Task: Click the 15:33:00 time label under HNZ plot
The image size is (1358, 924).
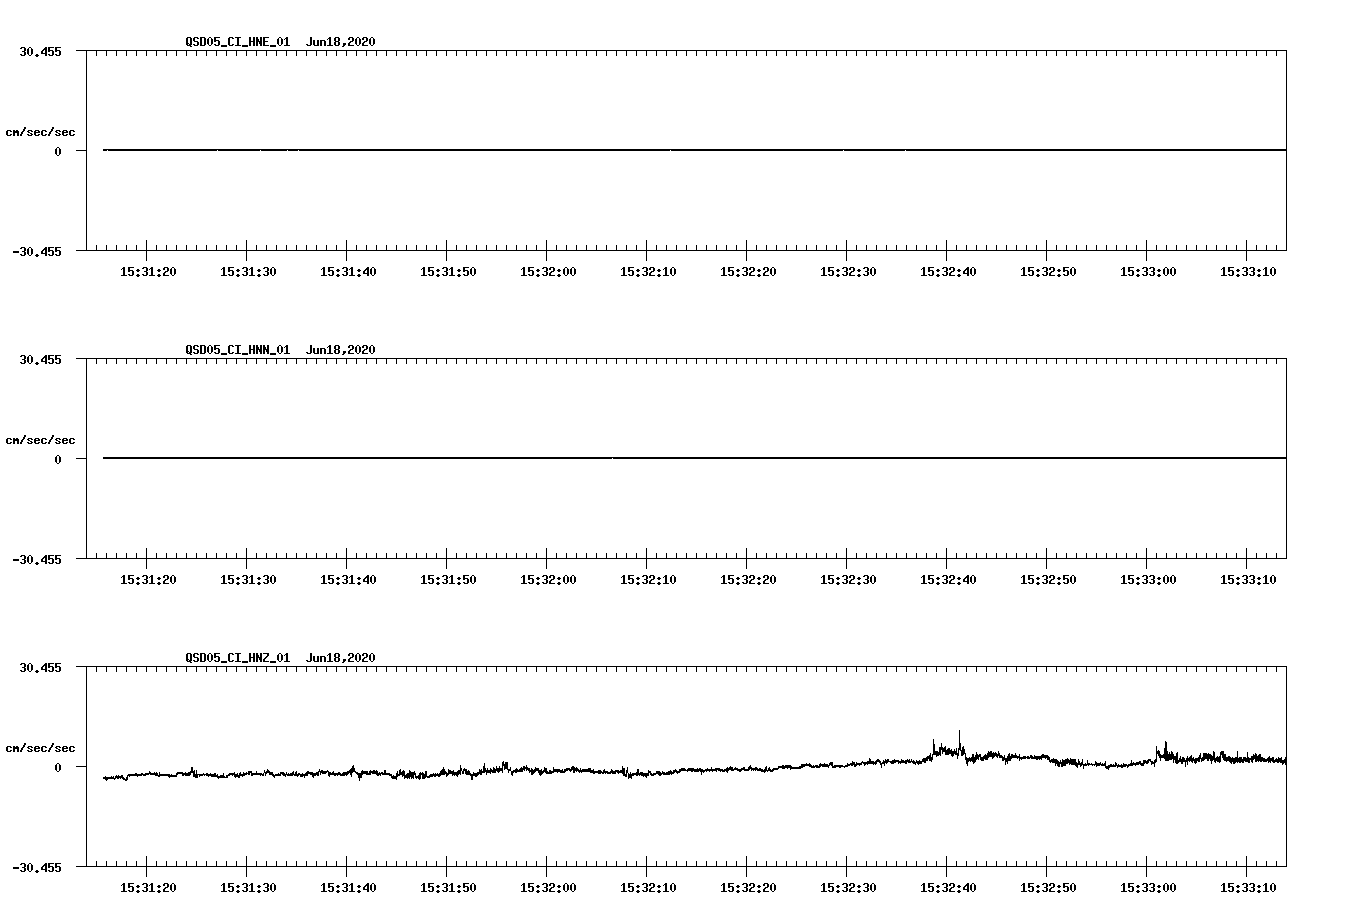Action: point(1148,887)
